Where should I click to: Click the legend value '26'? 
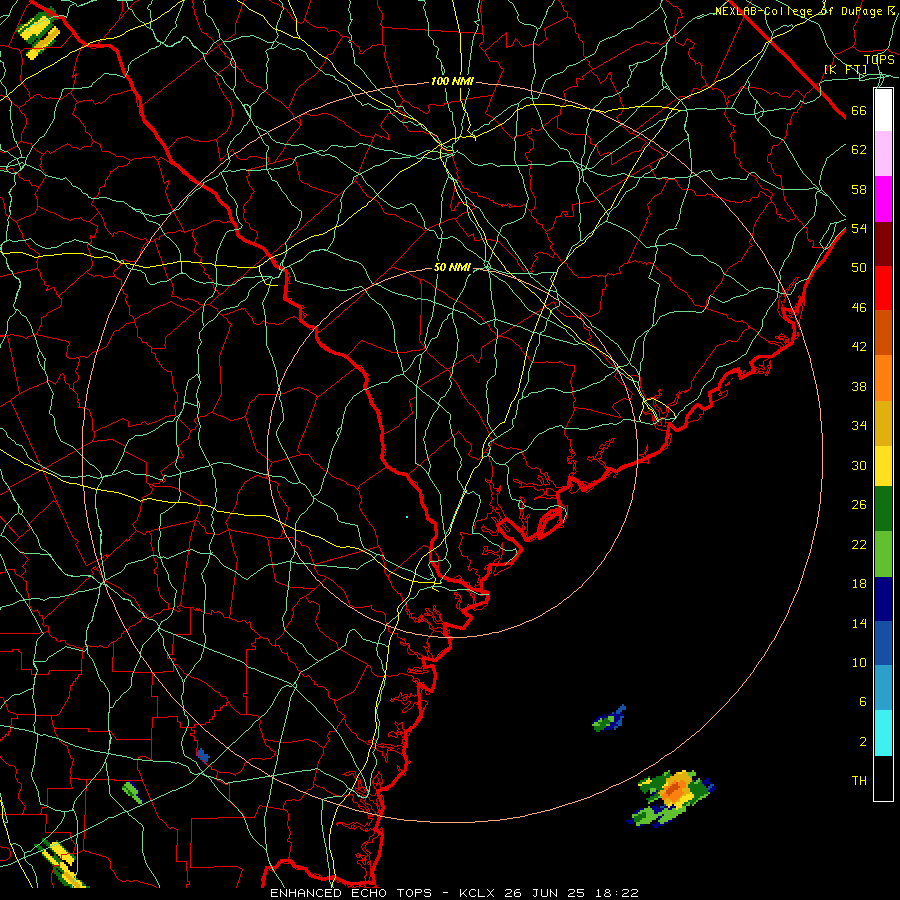click(x=859, y=505)
